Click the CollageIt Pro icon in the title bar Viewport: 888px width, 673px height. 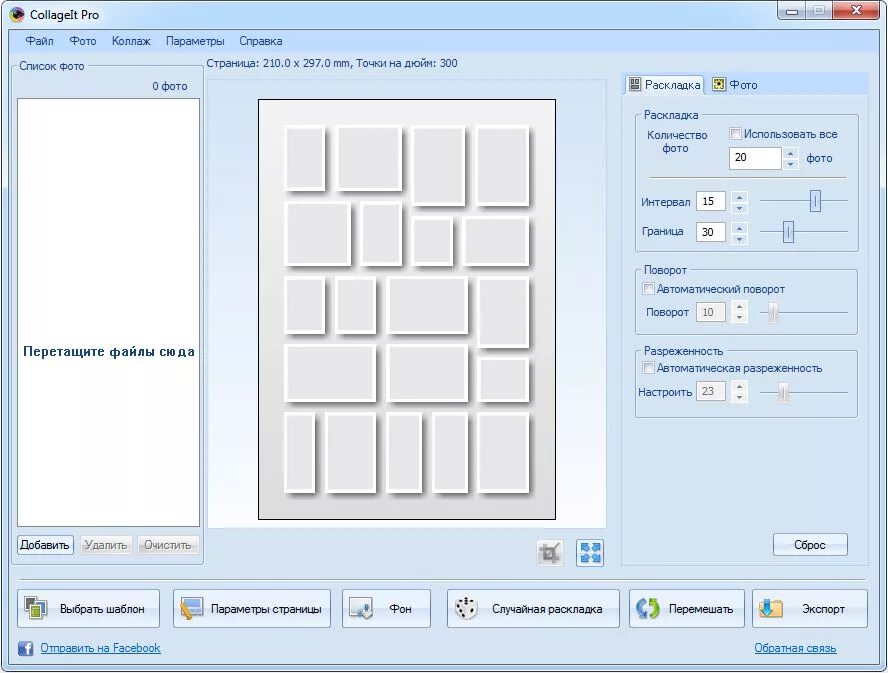[x=17, y=14]
